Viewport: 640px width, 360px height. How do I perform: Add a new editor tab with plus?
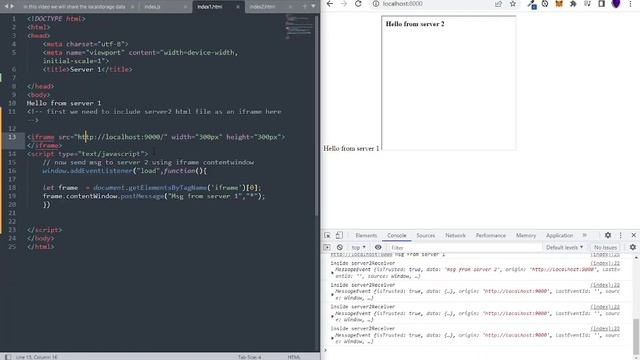[x=304, y=7]
